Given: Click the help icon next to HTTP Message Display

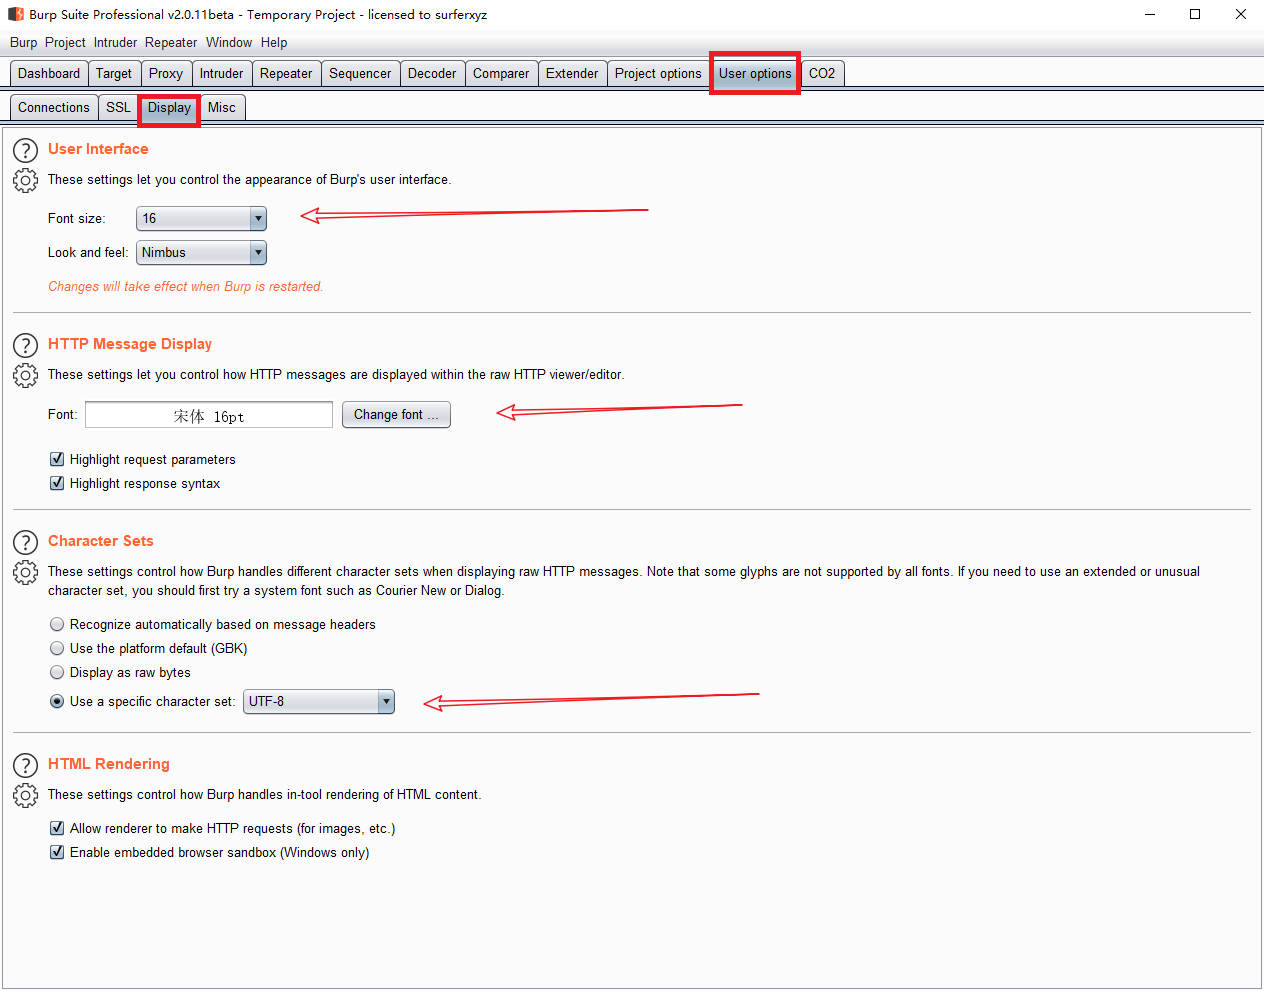Looking at the screenshot, I should pyautogui.click(x=25, y=346).
